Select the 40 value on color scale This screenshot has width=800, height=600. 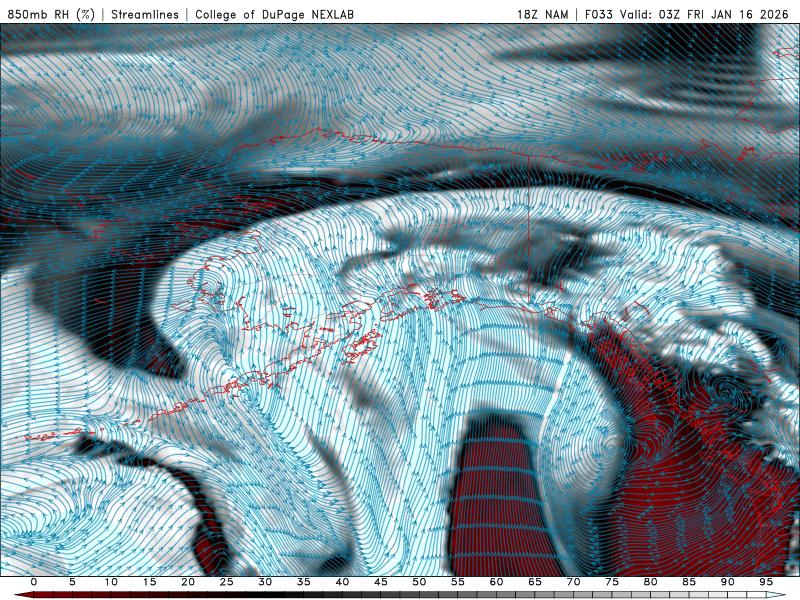tap(342, 582)
